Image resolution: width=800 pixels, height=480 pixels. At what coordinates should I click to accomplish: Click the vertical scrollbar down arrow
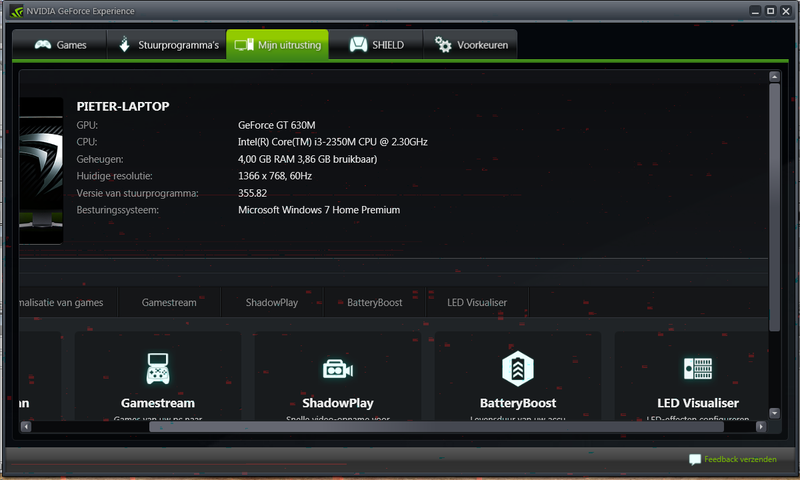coord(774,413)
